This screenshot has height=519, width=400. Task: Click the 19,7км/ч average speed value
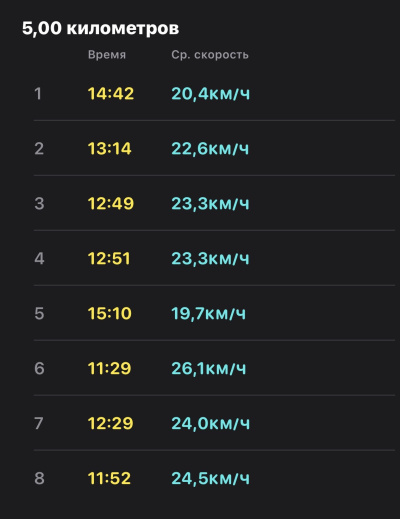(208, 314)
